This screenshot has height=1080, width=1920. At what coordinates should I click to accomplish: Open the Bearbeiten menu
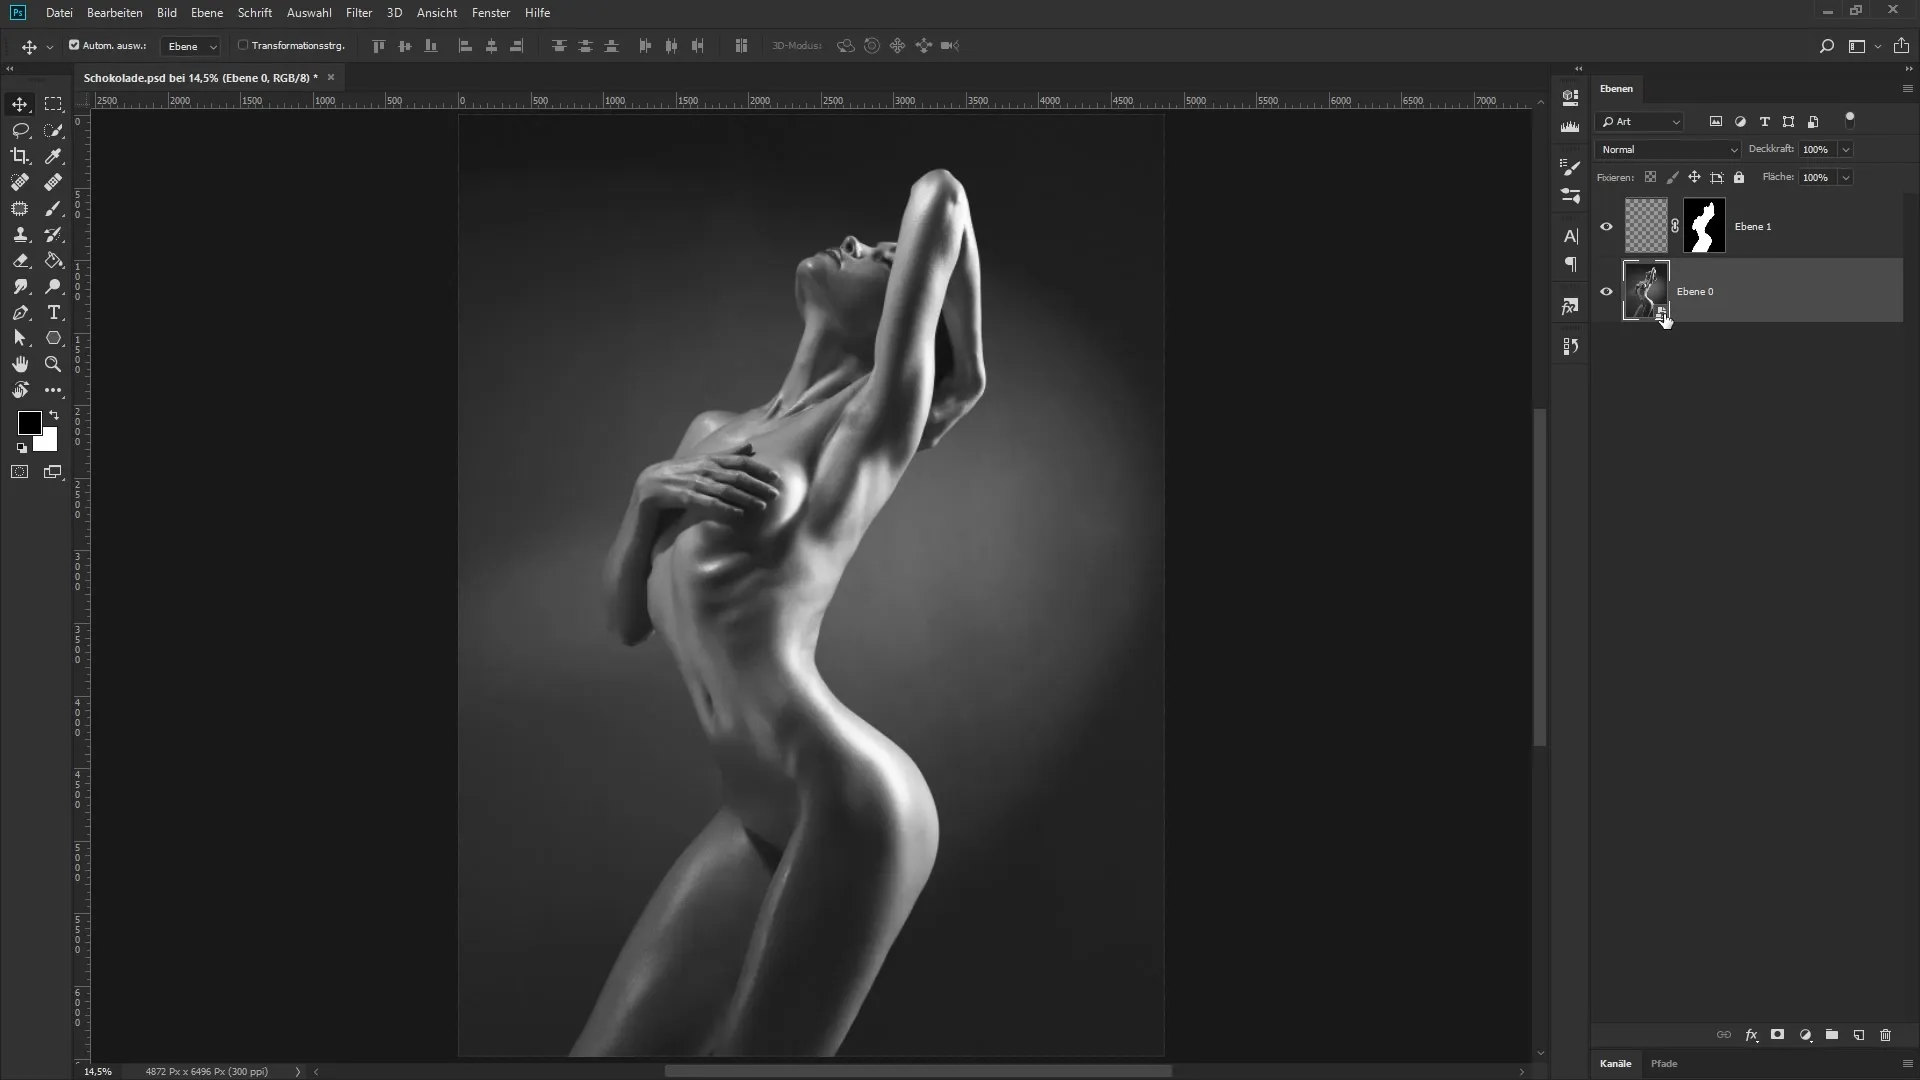coord(114,13)
